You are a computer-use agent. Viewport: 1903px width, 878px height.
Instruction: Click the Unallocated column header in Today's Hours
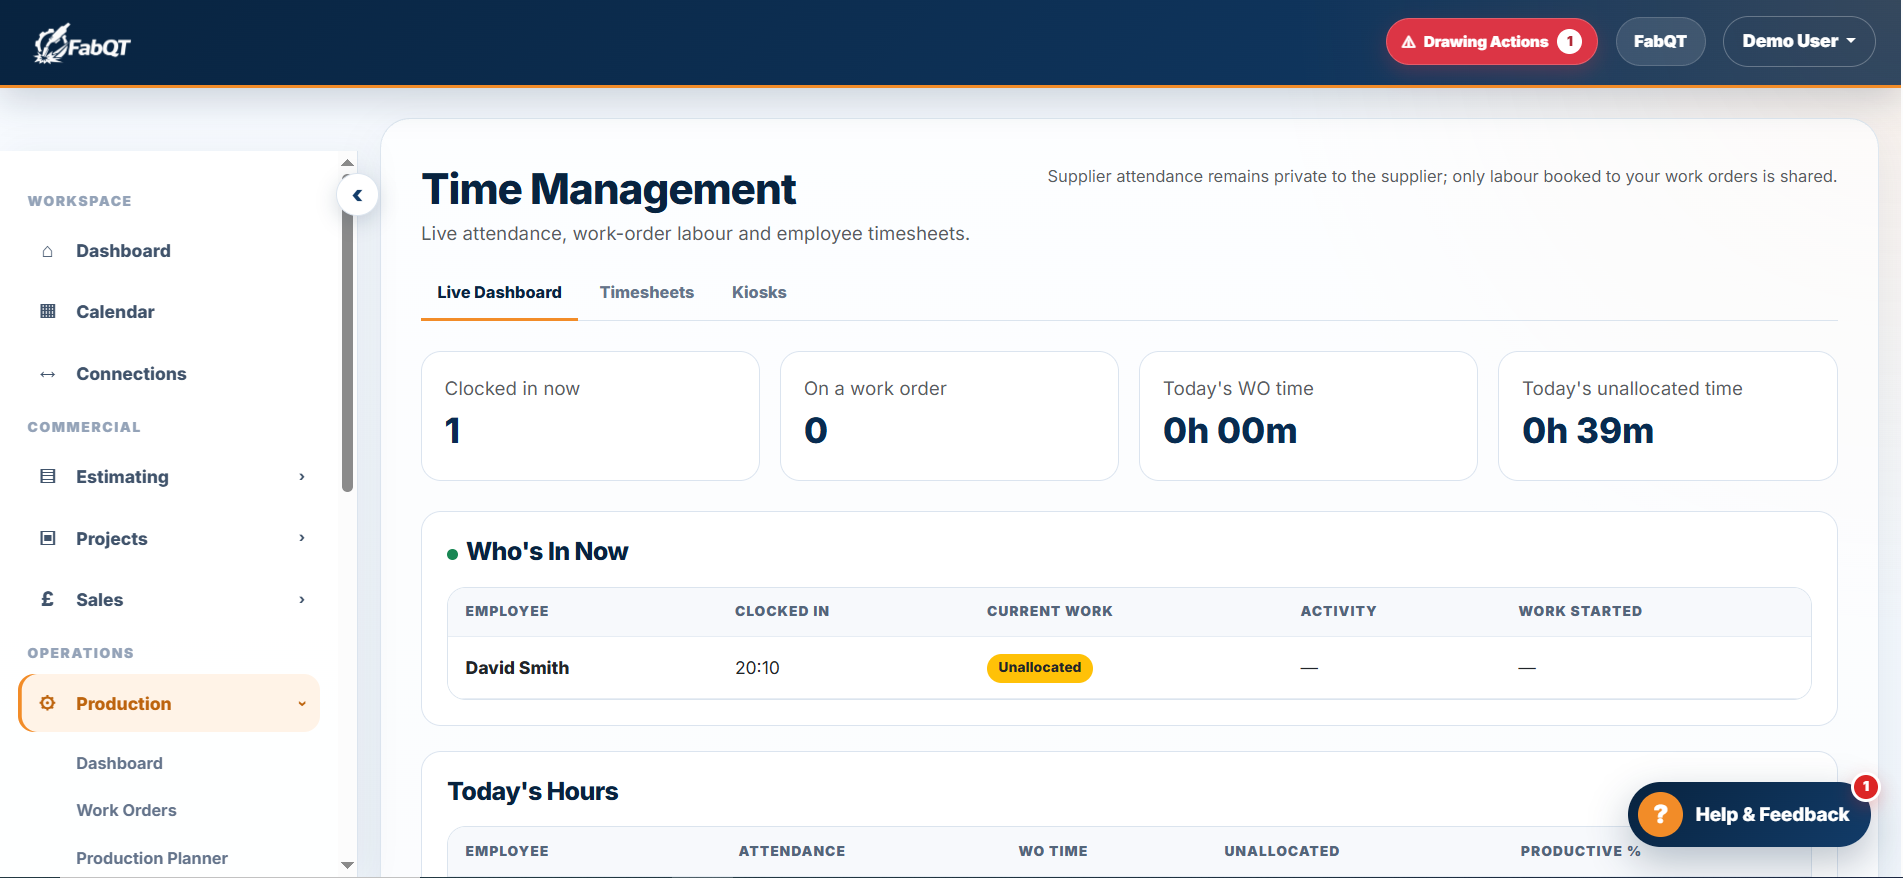pos(1282,851)
